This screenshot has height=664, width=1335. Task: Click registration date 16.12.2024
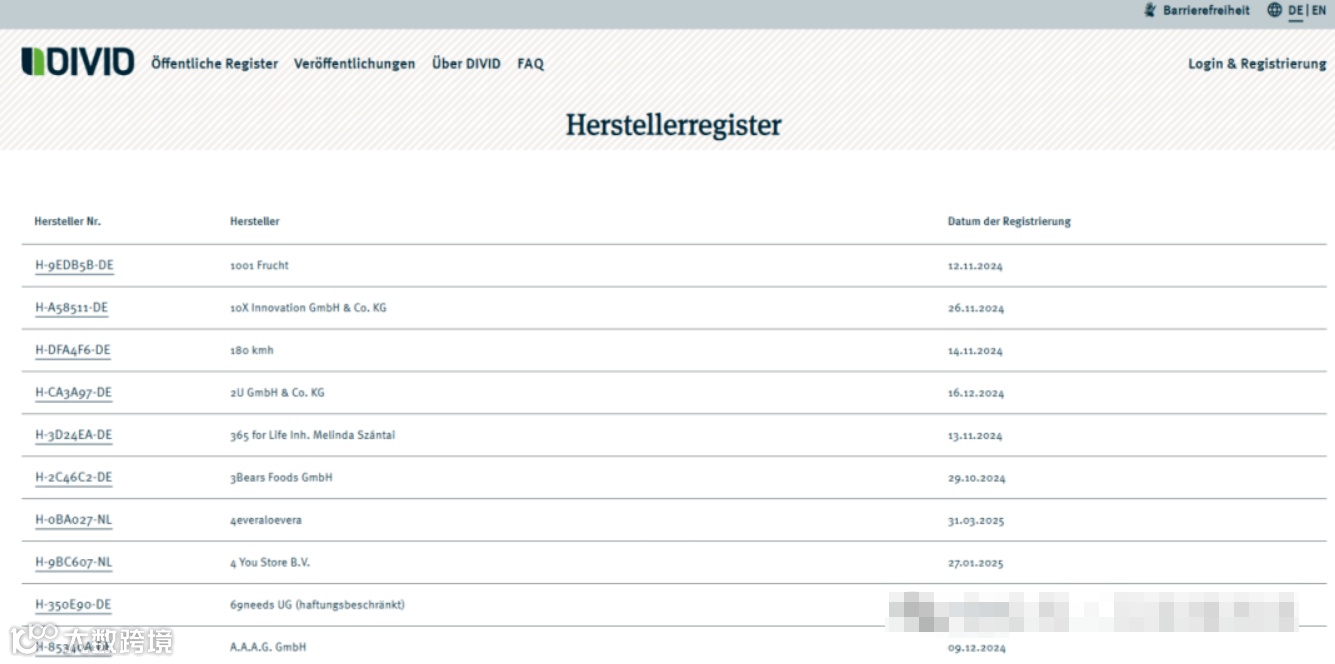coord(976,394)
